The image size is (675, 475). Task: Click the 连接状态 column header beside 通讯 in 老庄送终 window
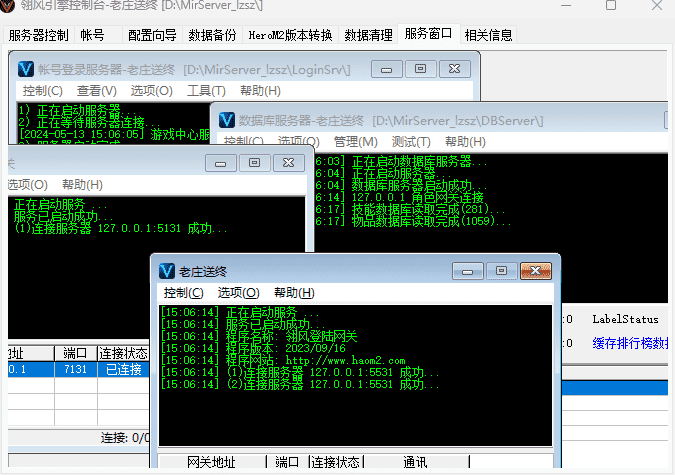(335, 462)
